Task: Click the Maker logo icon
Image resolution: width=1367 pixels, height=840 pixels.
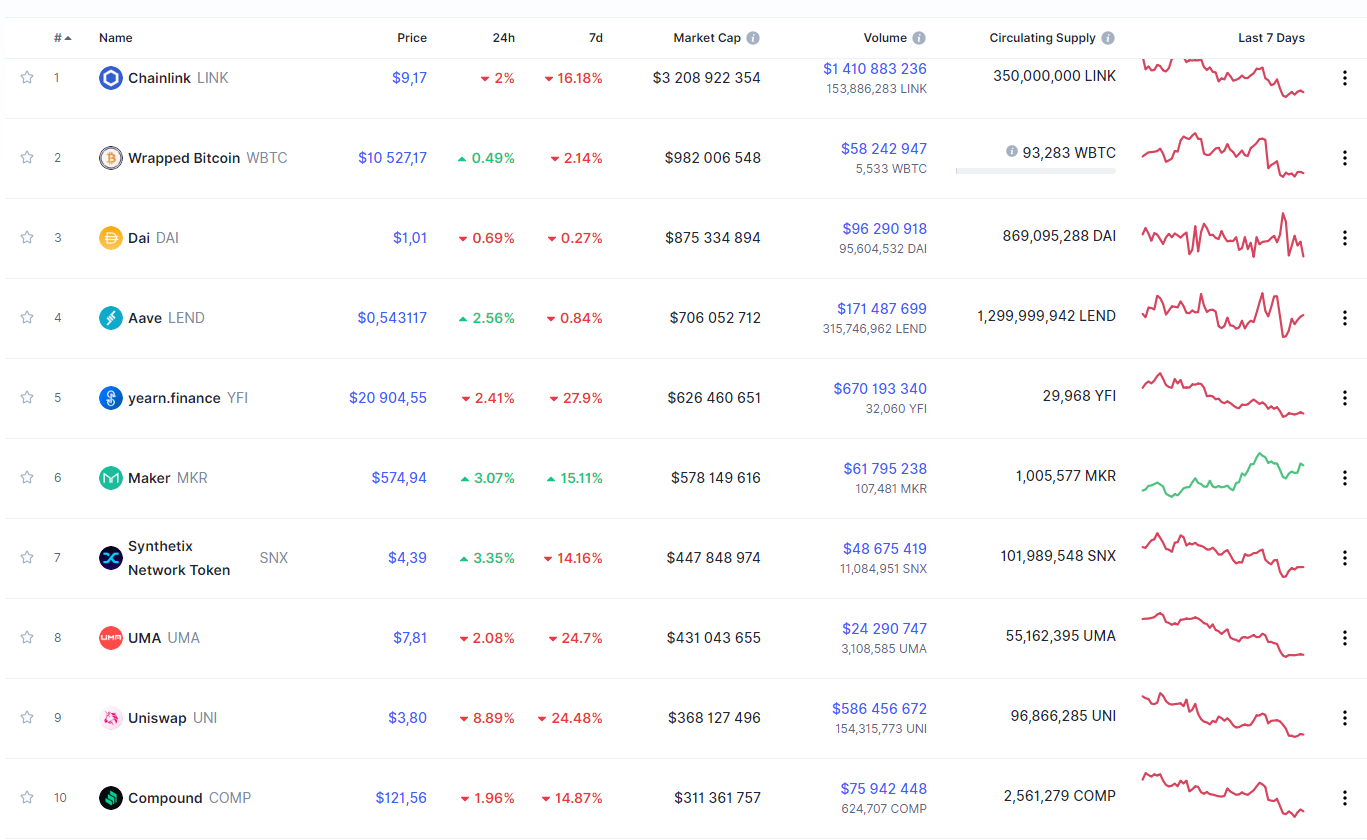Action: click(111, 478)
